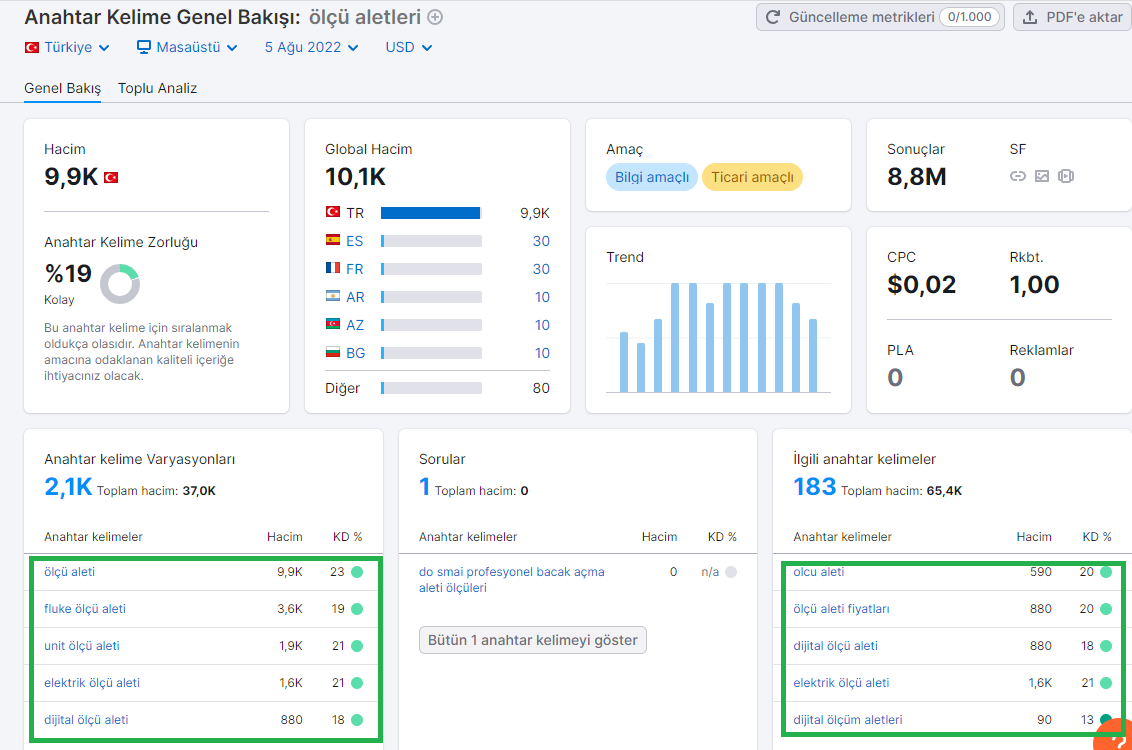Open the 5 Ağu 2022 date dropdown
1132x750 pixels.
pos(311,48)
